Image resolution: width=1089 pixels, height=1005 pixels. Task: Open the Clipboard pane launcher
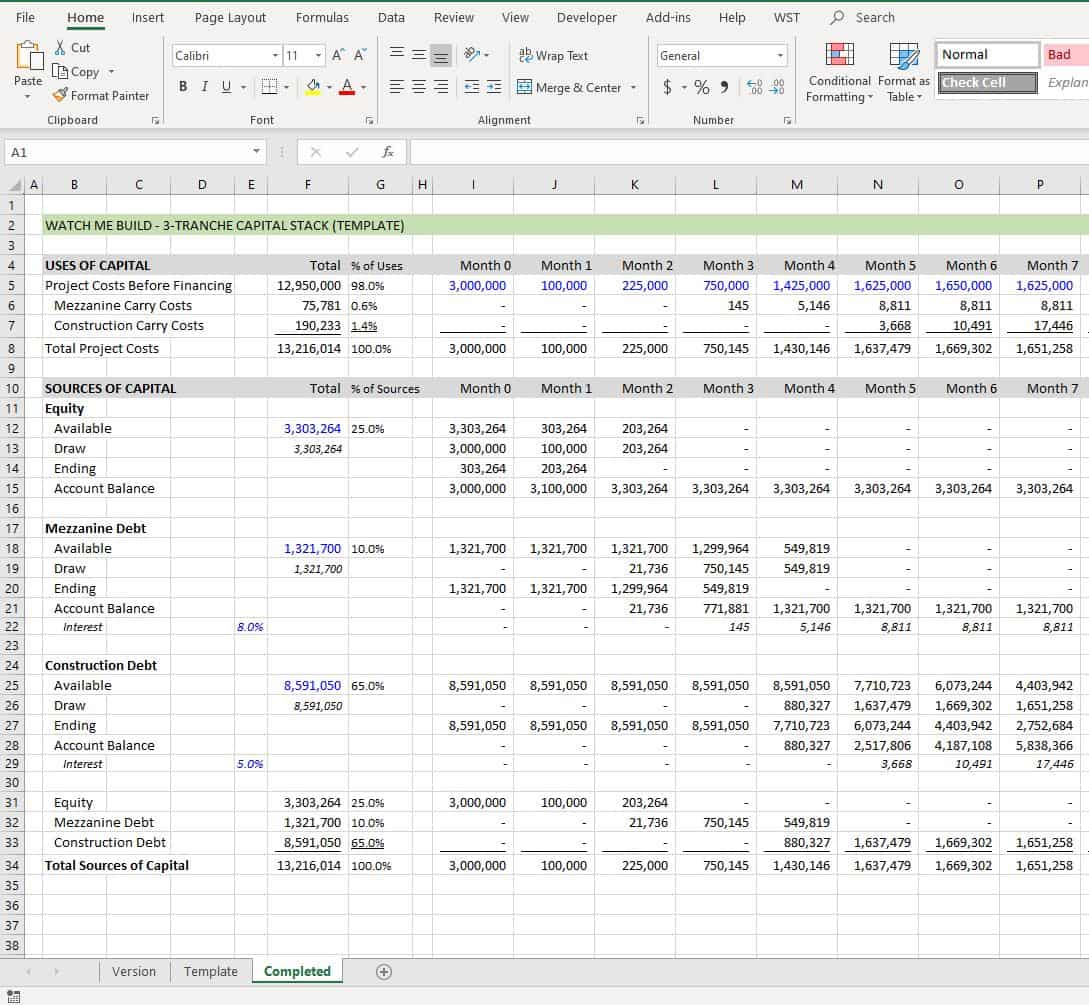(x=156, y=121)
